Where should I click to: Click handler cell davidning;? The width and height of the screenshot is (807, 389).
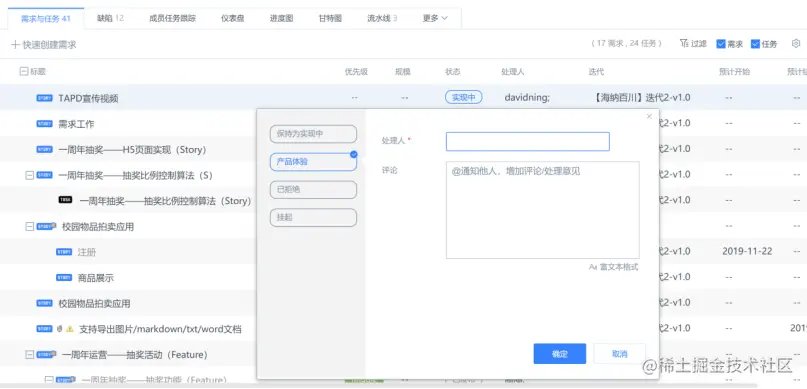(x=527, y=97)
